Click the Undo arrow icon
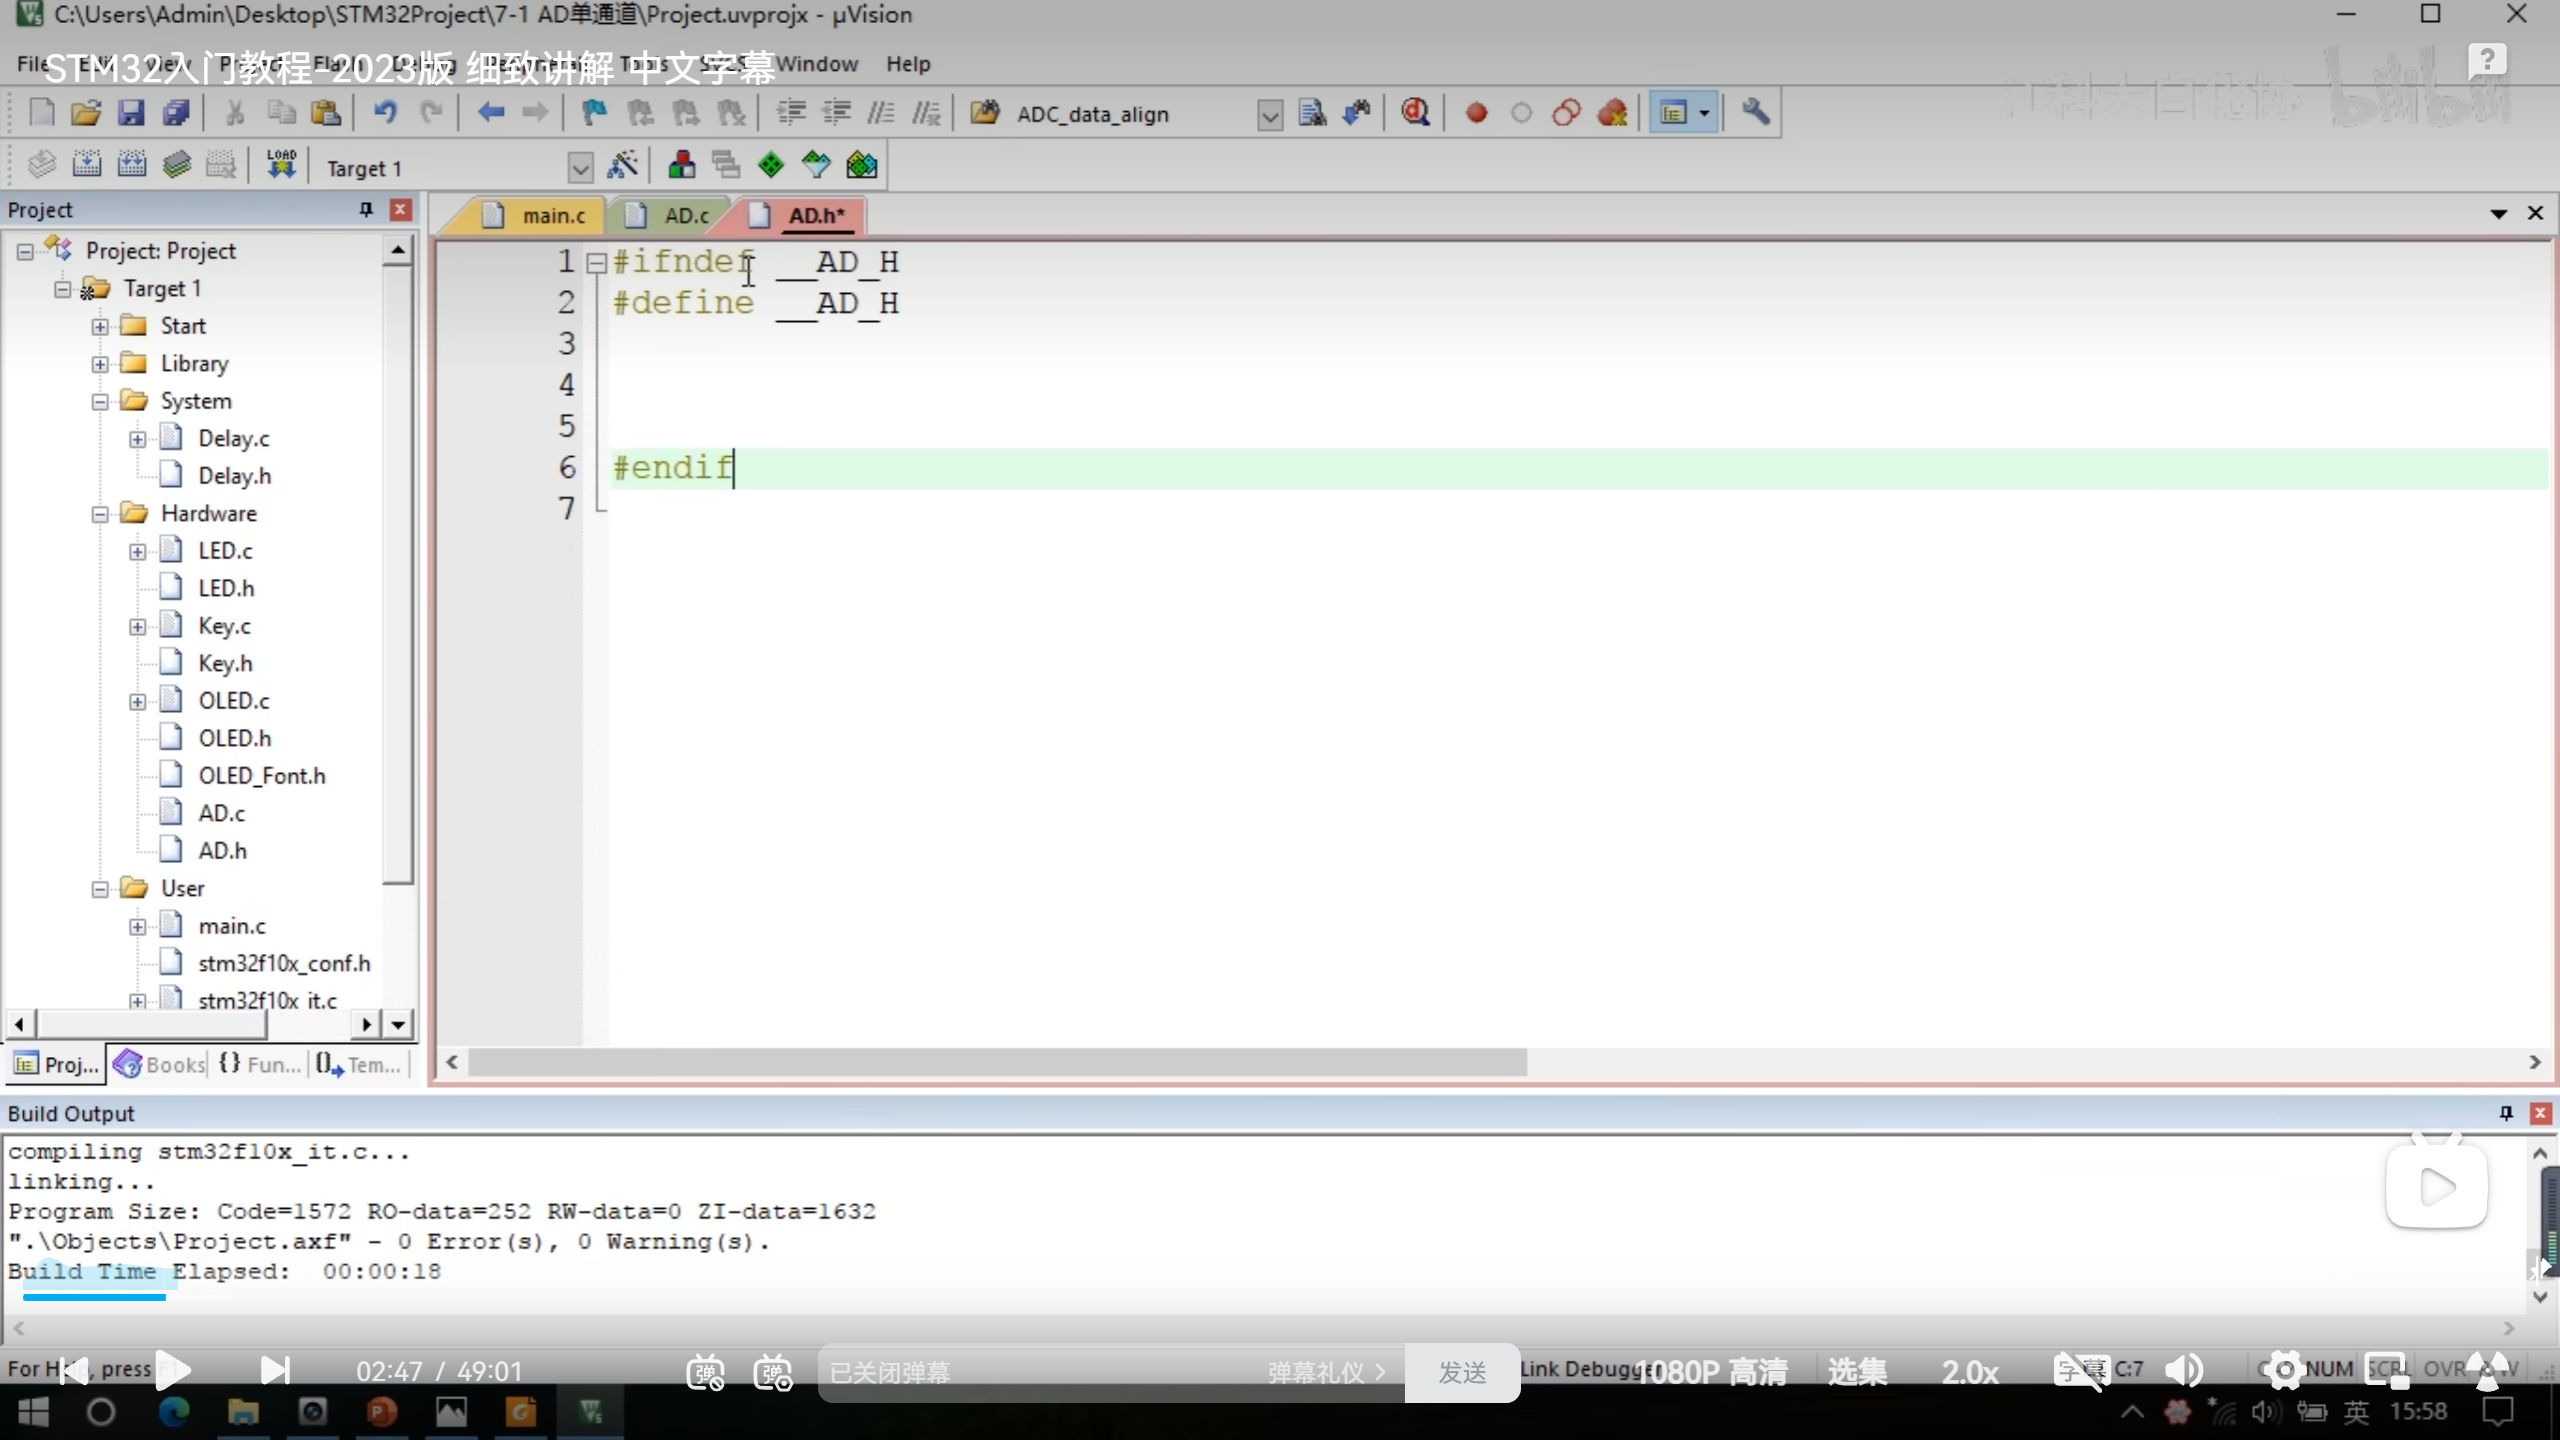 (x=385, y=113)
